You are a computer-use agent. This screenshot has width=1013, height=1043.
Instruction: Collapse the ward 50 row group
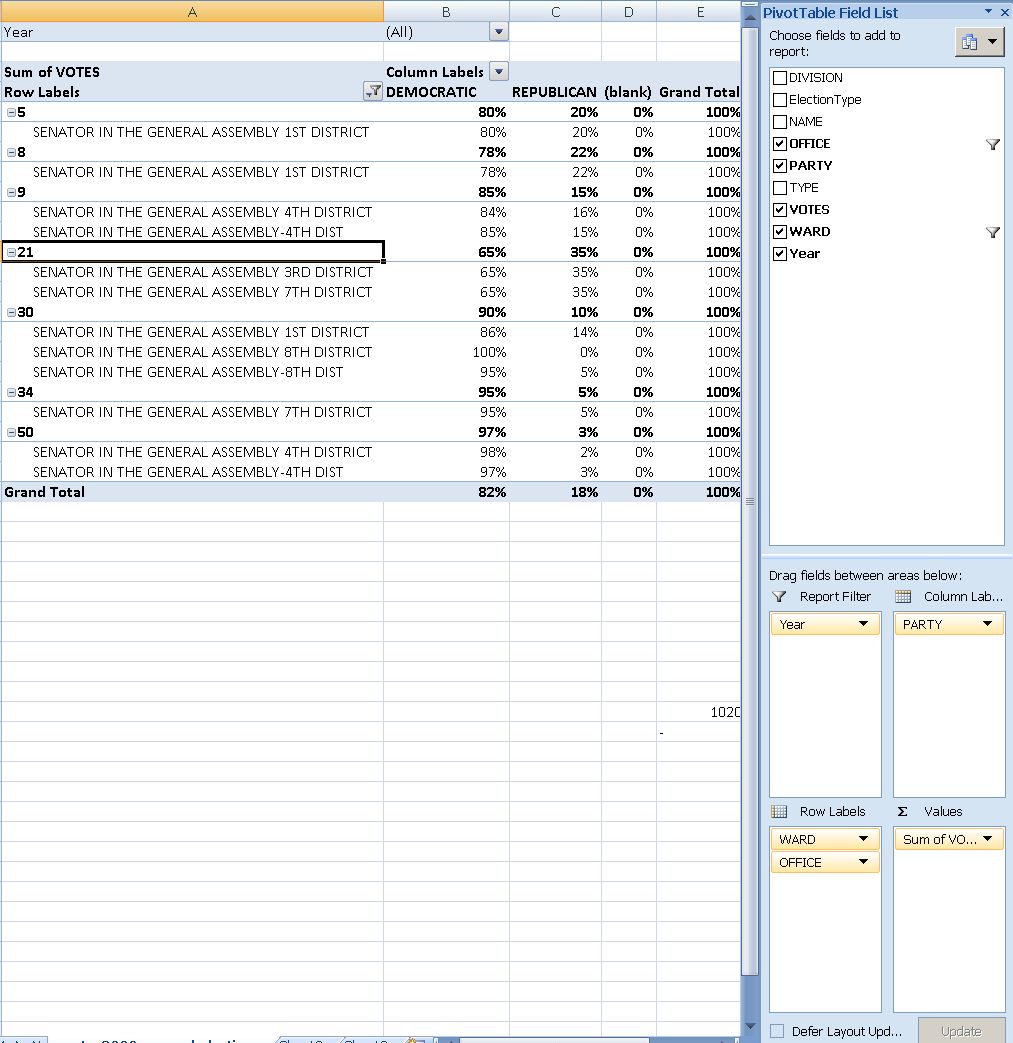11,432
